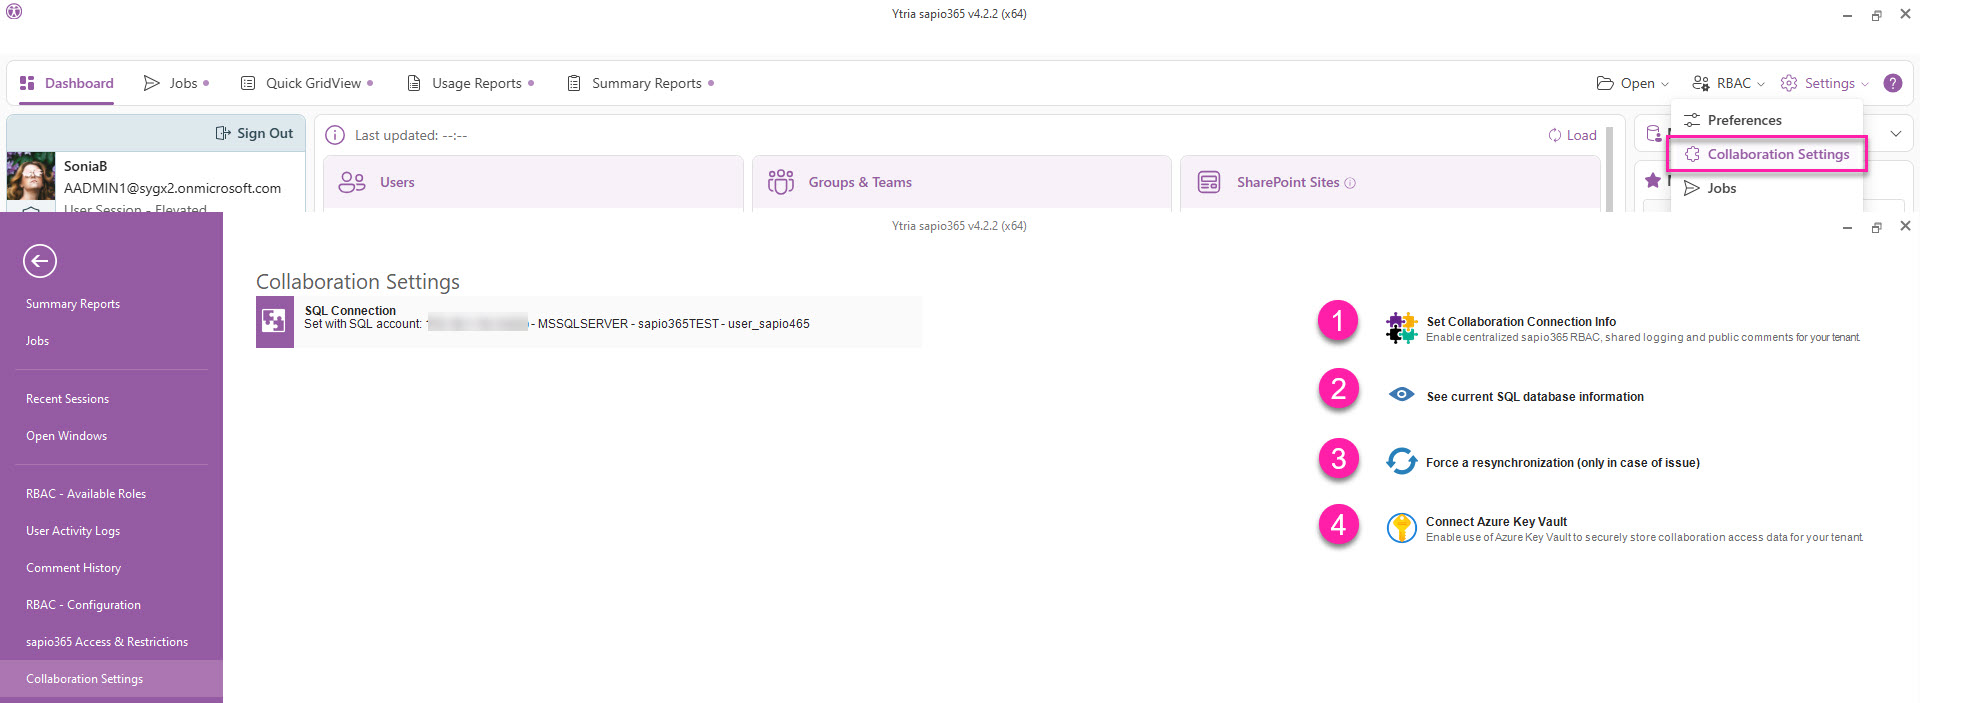Image resolution: width=1965 pixels, height=703 pixels.
Task: Click the Azure Key Vault key icon
Action: pyautogui.click(x=1402, y=528)
